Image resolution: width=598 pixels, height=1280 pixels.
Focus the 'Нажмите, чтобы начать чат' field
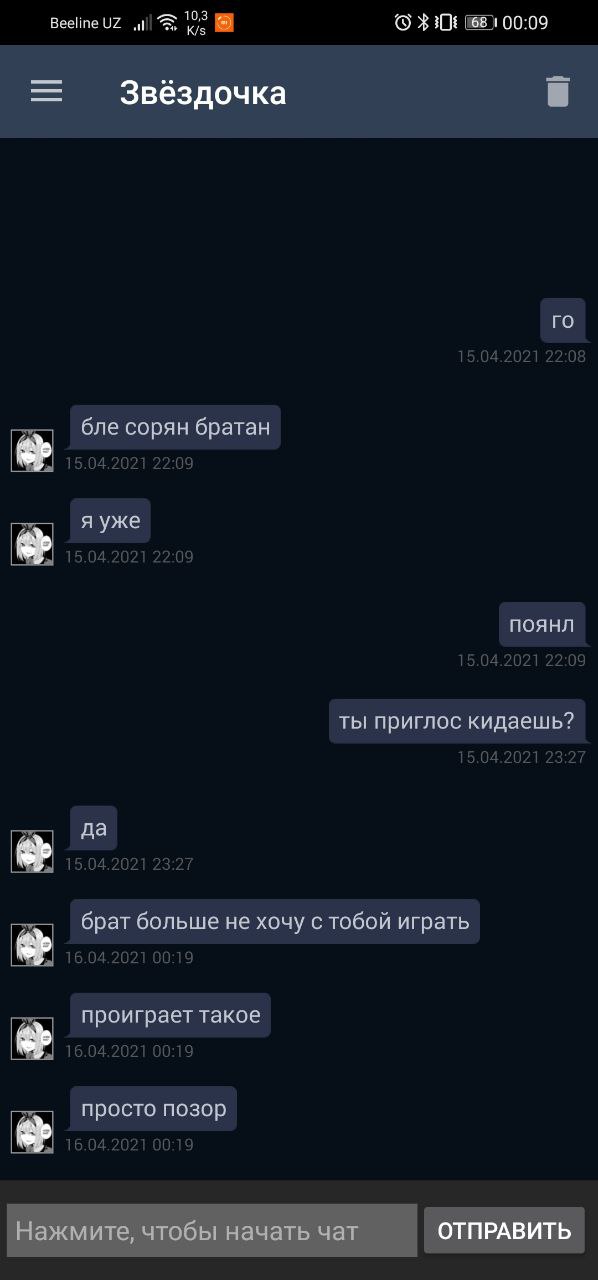pos(212,1230)
